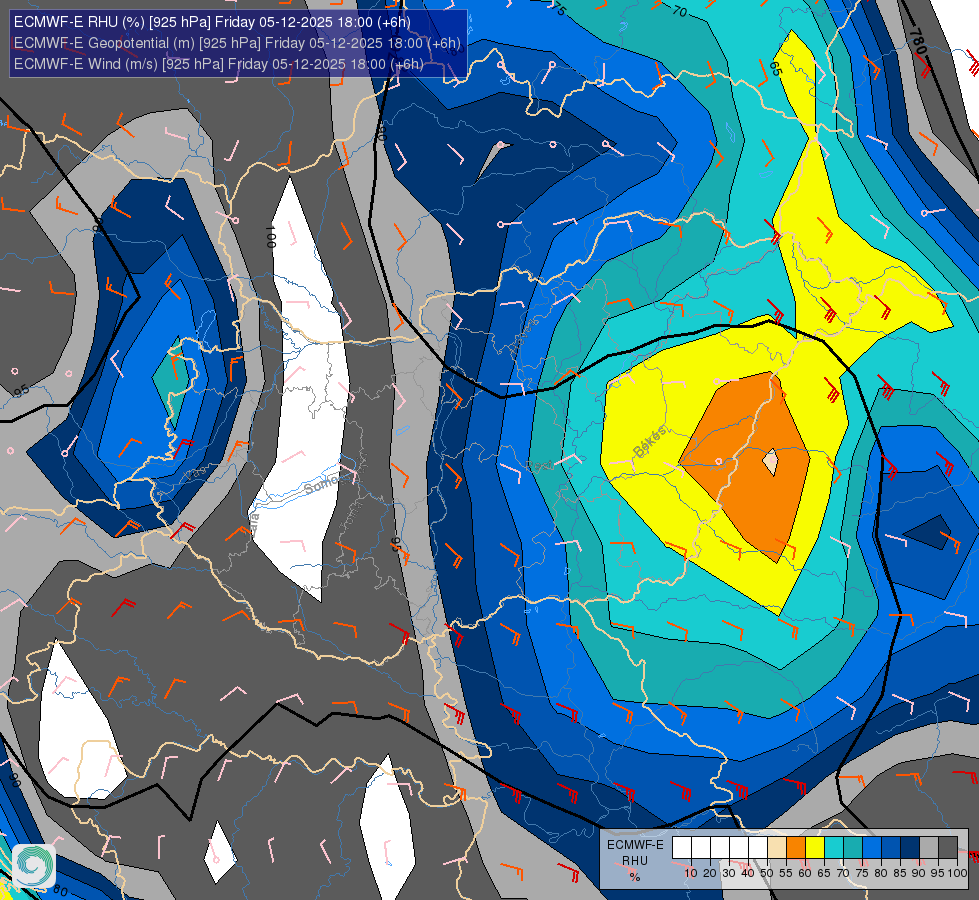Viewport: 979px width, 900px height.
Task: Click the legend tick label 100
Action: coord(957,873)
